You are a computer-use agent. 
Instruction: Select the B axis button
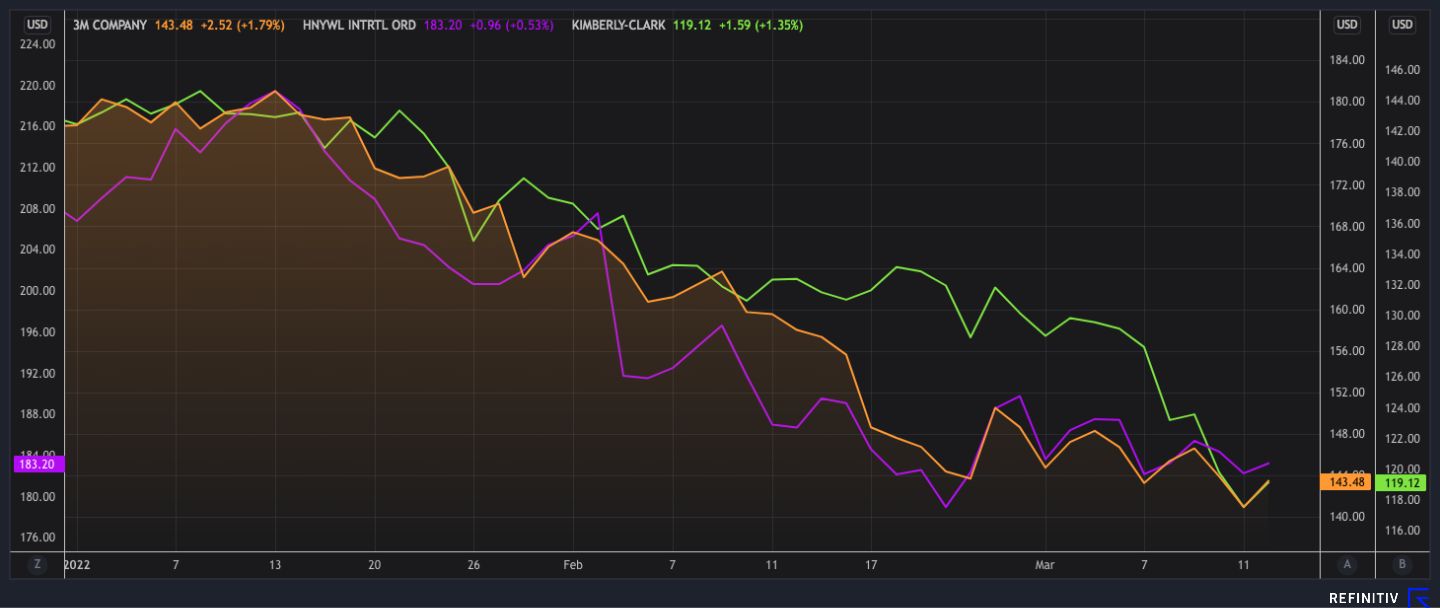[x=1402, y=564]
